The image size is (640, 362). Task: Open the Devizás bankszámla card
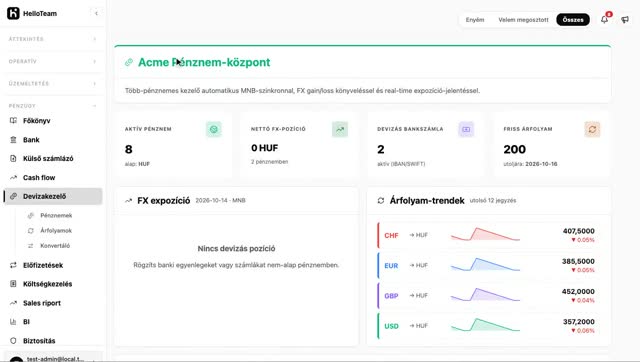click(426, 145)
